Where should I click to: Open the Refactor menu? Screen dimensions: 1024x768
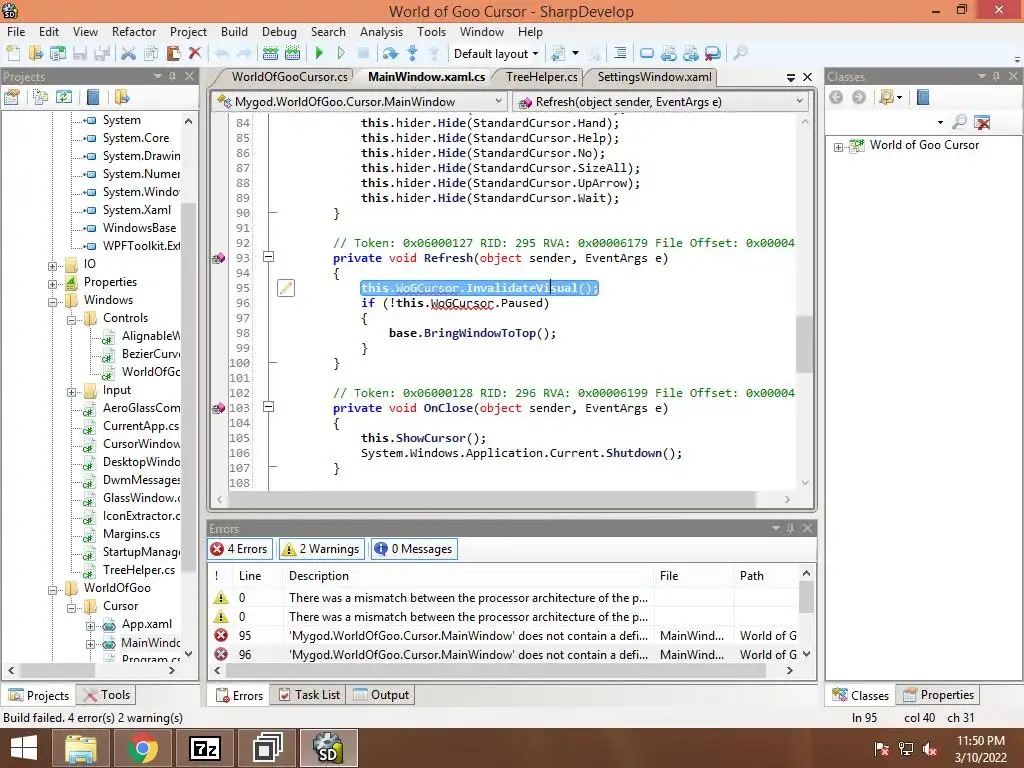[x=134, y=32]
